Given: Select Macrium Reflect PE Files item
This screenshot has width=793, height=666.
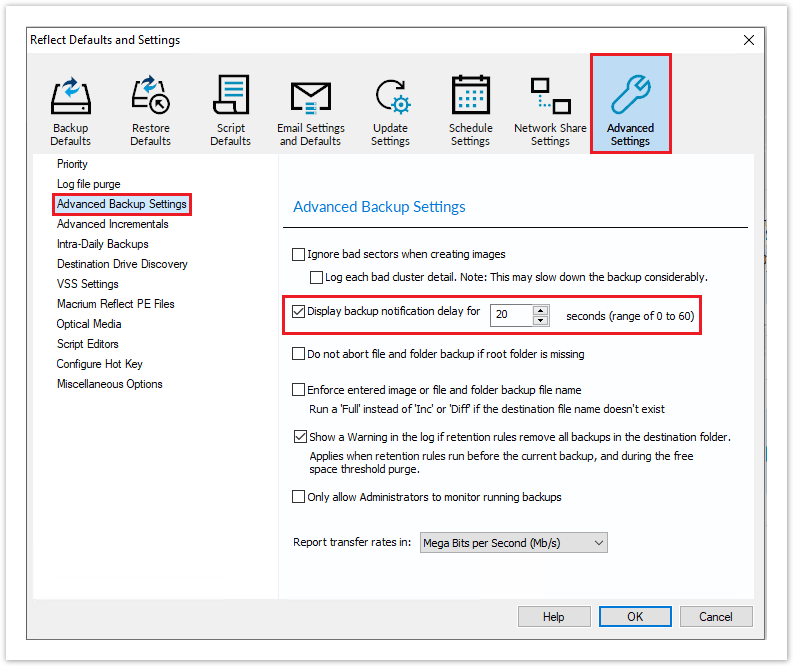Looking at the screenshot, I should tap(116, 304).
